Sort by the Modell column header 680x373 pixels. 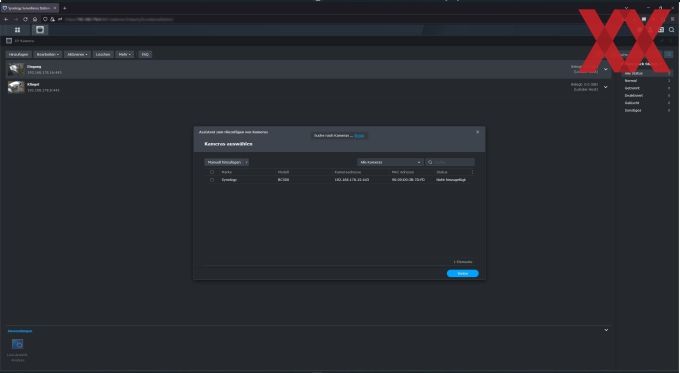283,172
